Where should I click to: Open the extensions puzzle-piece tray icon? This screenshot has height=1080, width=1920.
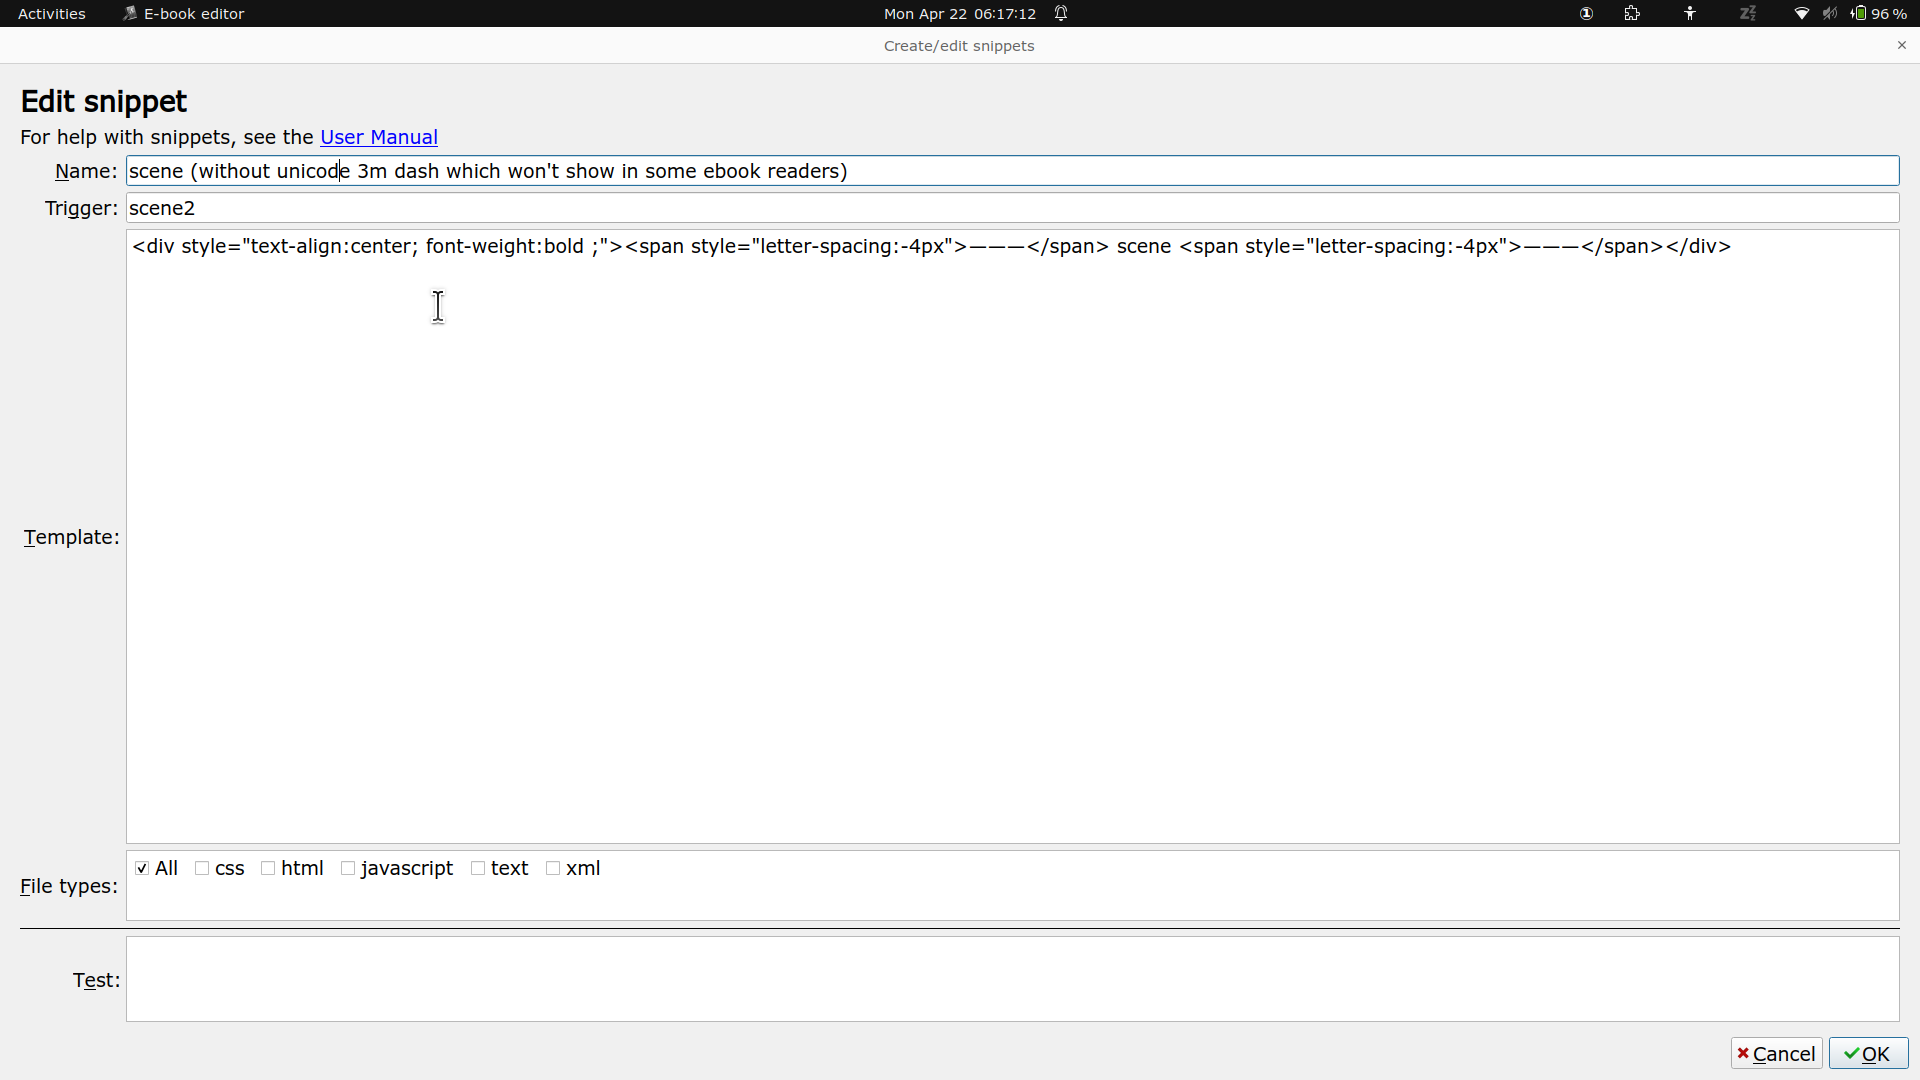click(1632, 14)
